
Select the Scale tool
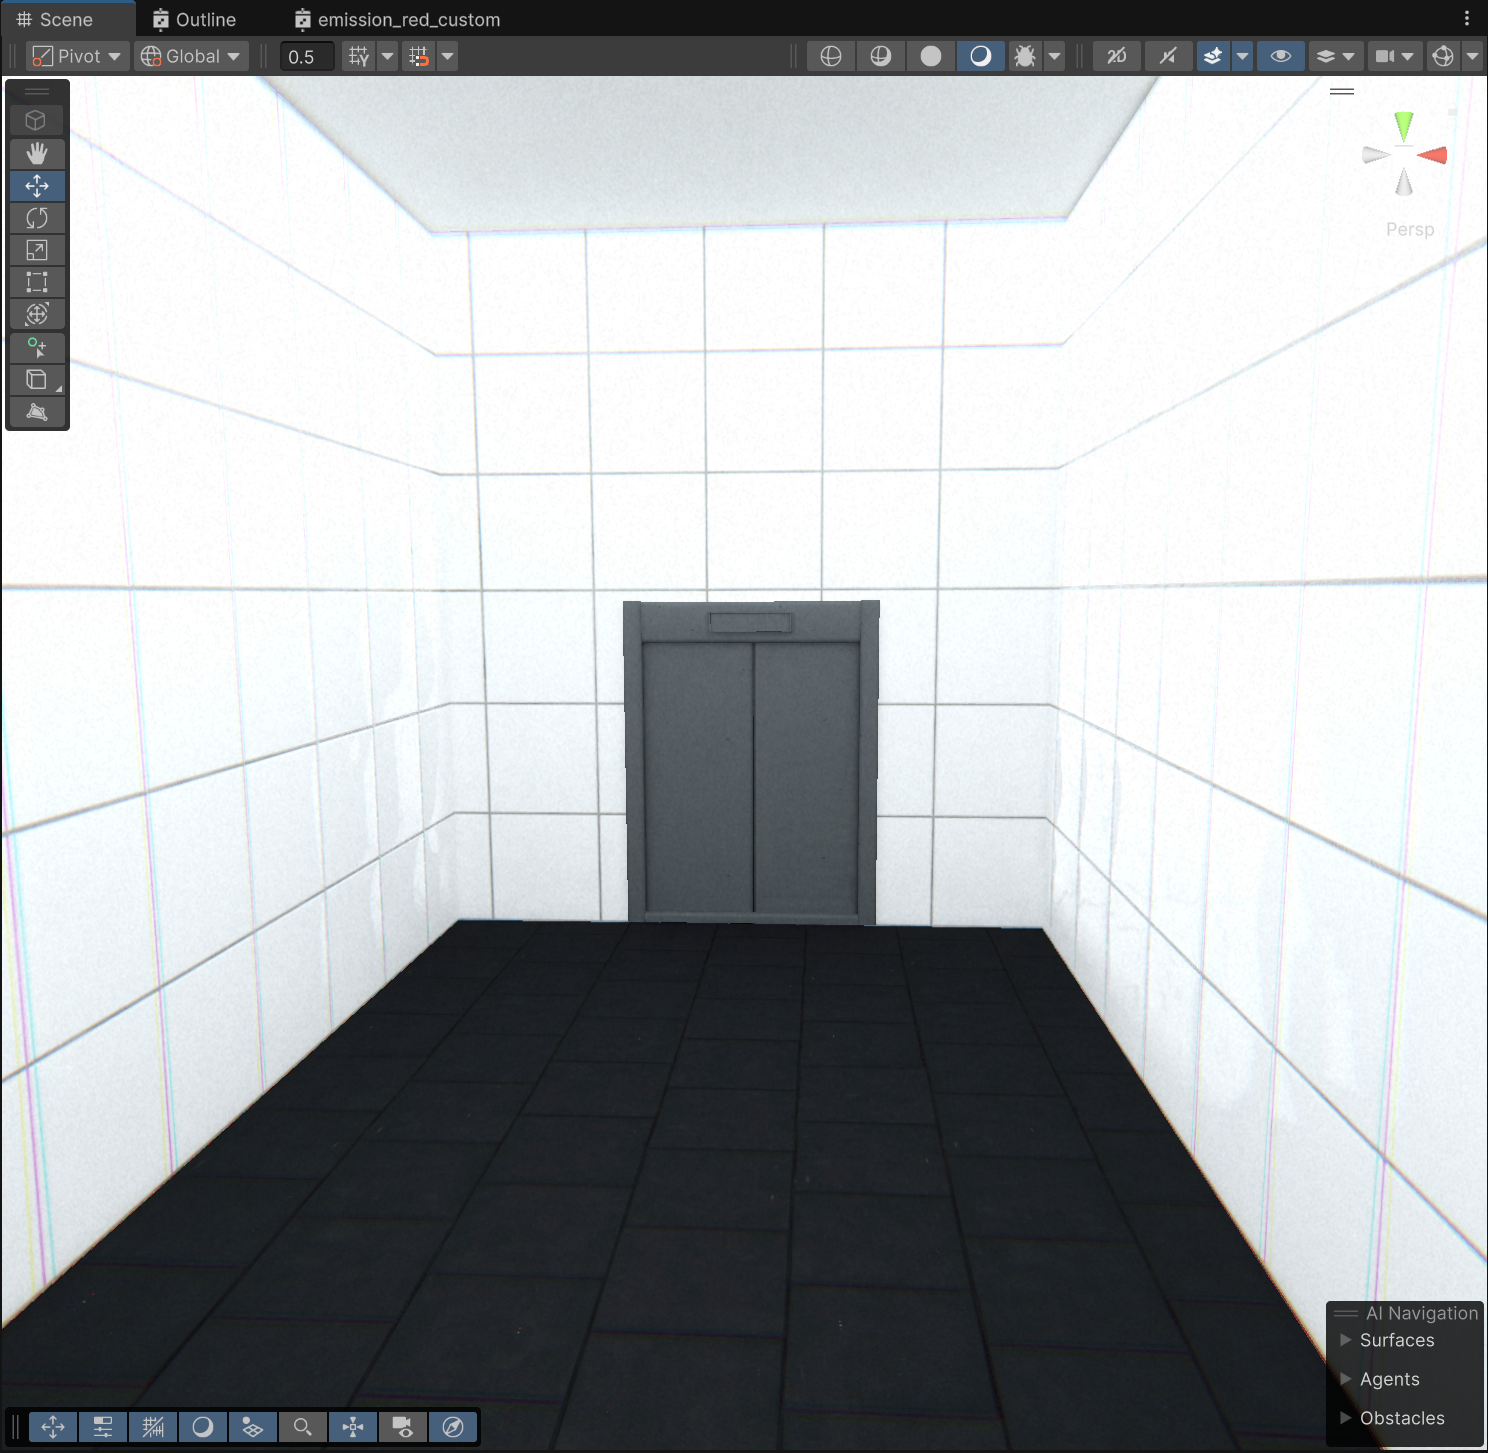pos(37,250)
